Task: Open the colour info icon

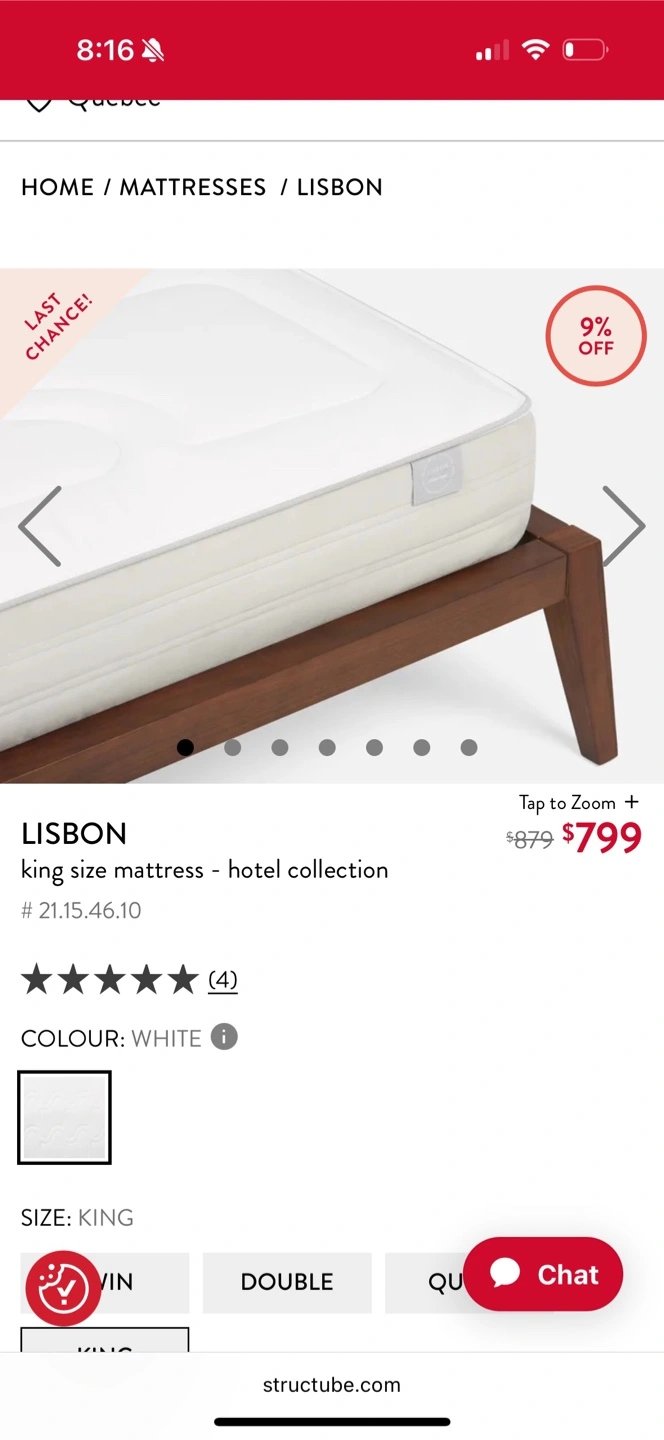Action: point(224,1037)
